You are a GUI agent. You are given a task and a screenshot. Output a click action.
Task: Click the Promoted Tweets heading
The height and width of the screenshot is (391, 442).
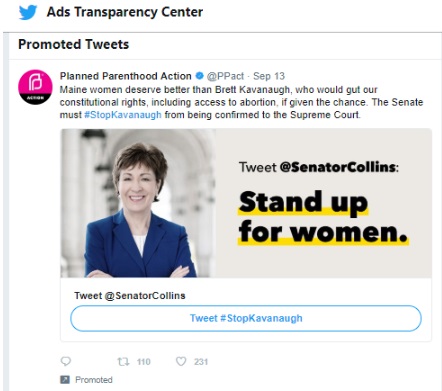74,44
